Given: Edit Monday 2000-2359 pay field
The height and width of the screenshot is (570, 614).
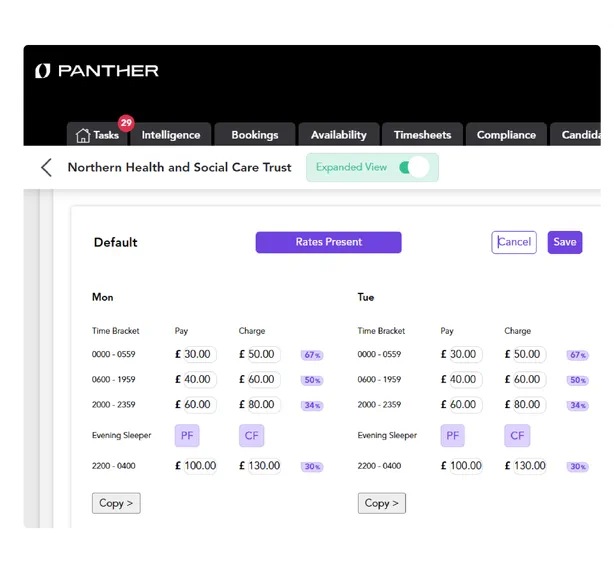Looking at the screenshot, I should pyautogui.click(x=199, y=404).
